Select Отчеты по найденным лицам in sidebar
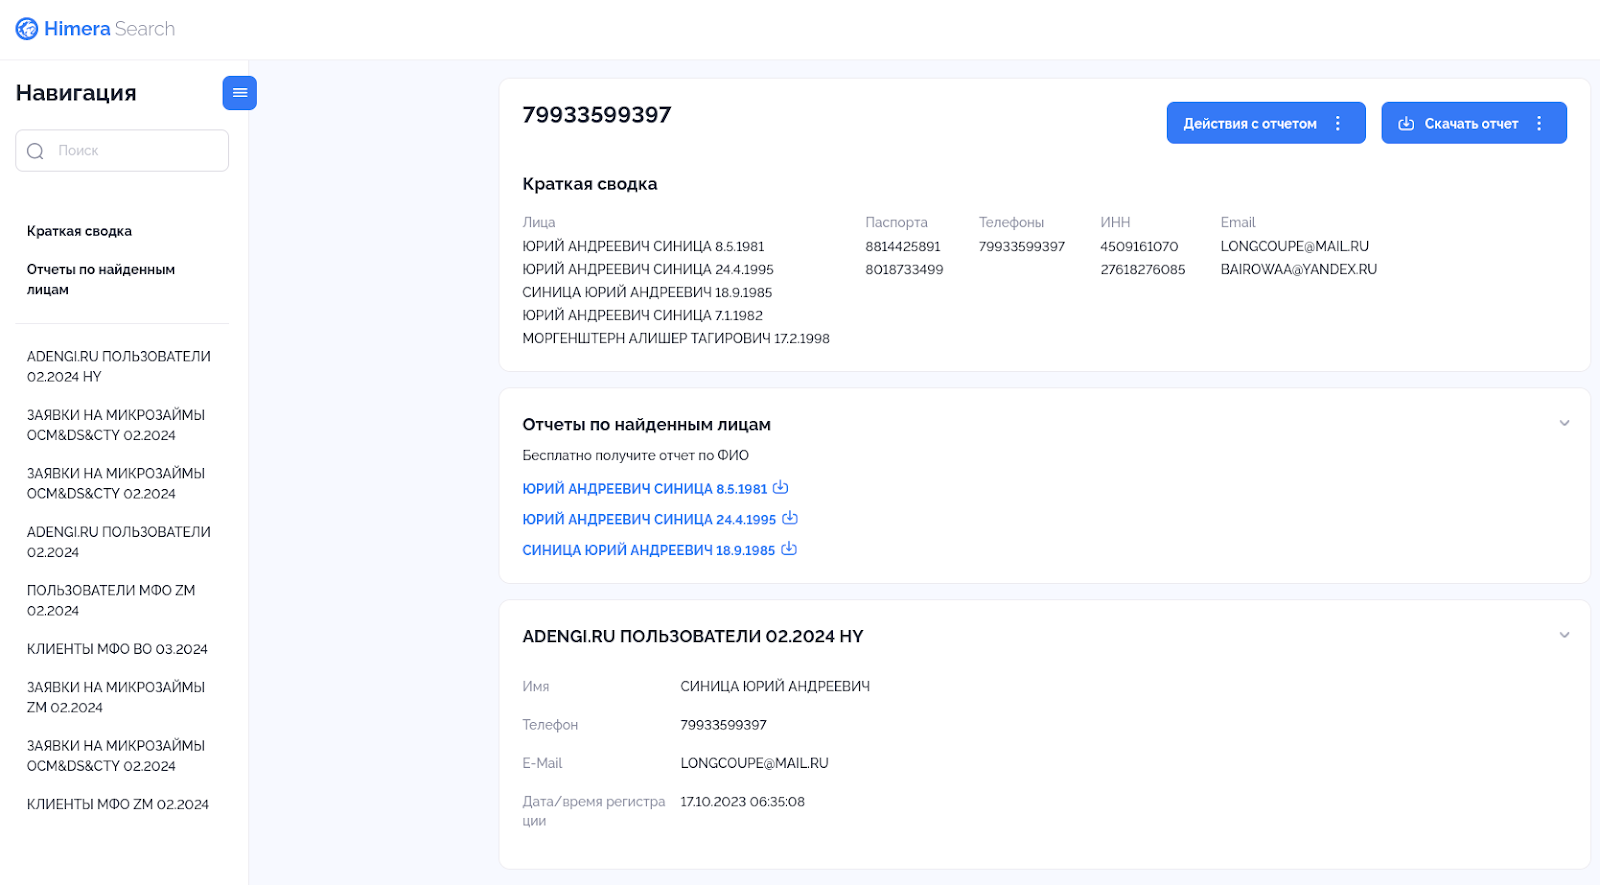The image size is (1600, 885). 100,279
